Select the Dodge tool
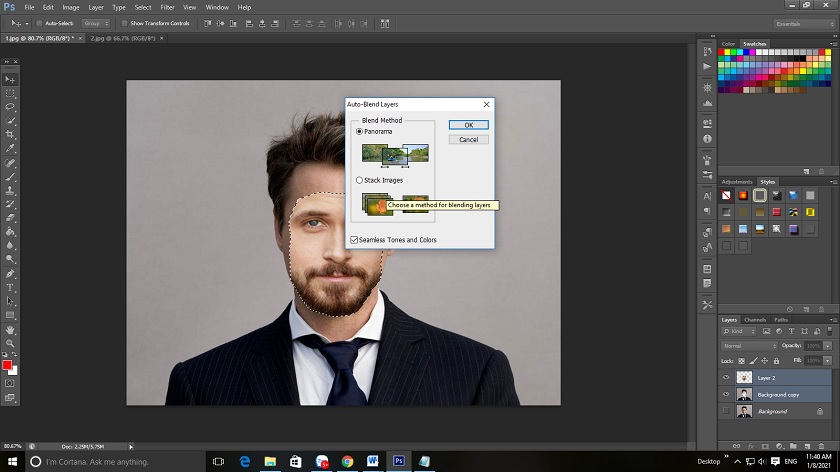The height and width of the screenshot is (472, 840). (10, 259)
